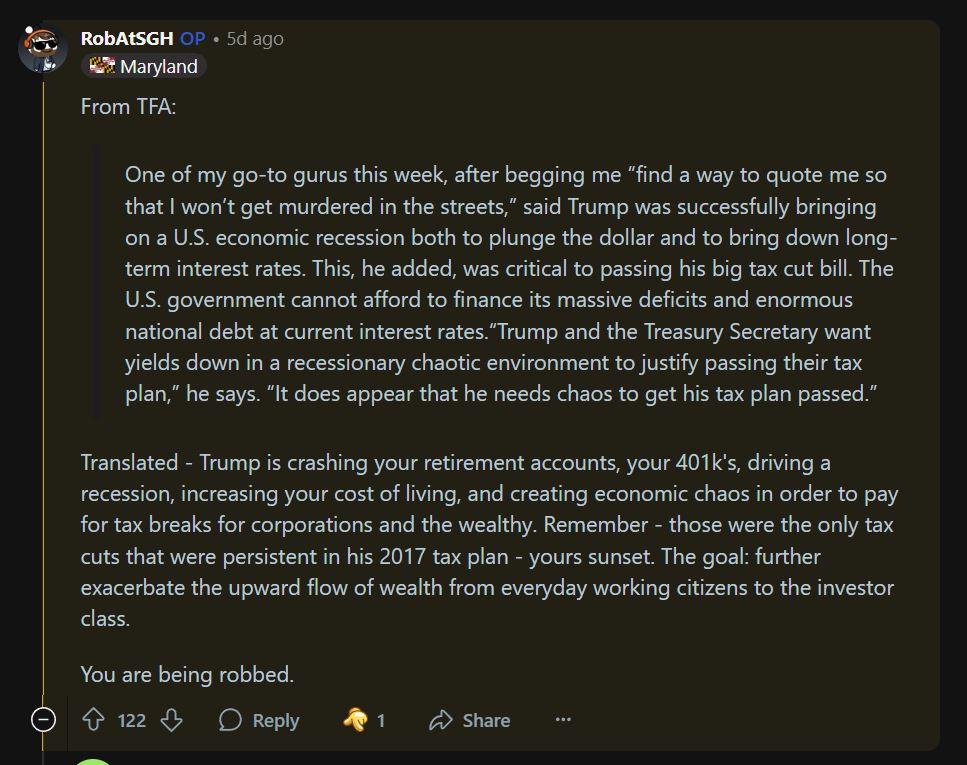967x765 pixels.
Task: Click inside the quoted TFA block text
Action: [x=500, y=285]
